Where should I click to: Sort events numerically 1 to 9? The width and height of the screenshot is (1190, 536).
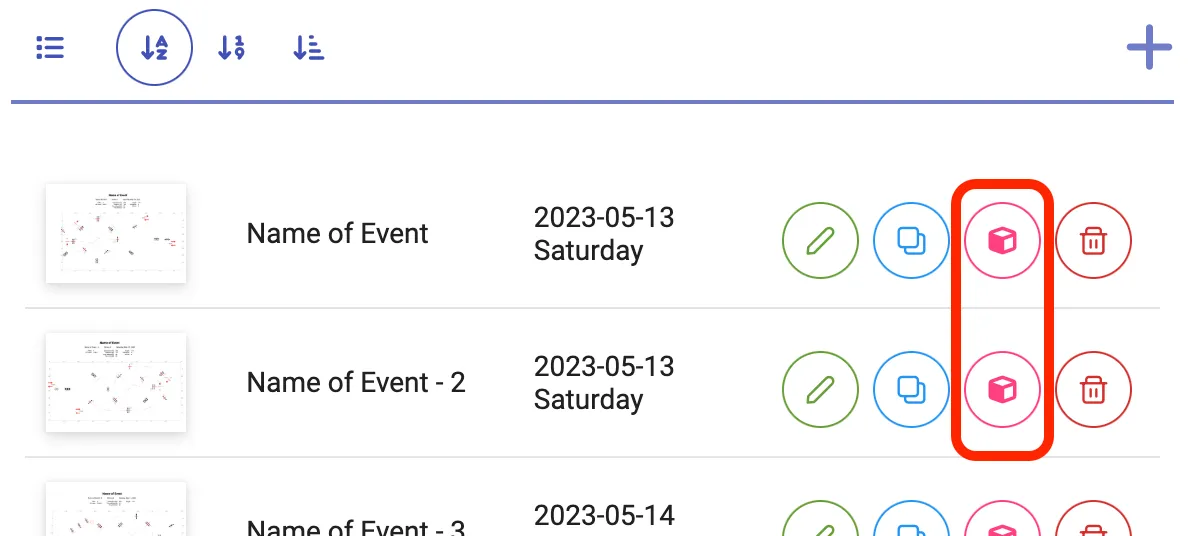click(231, 47)
